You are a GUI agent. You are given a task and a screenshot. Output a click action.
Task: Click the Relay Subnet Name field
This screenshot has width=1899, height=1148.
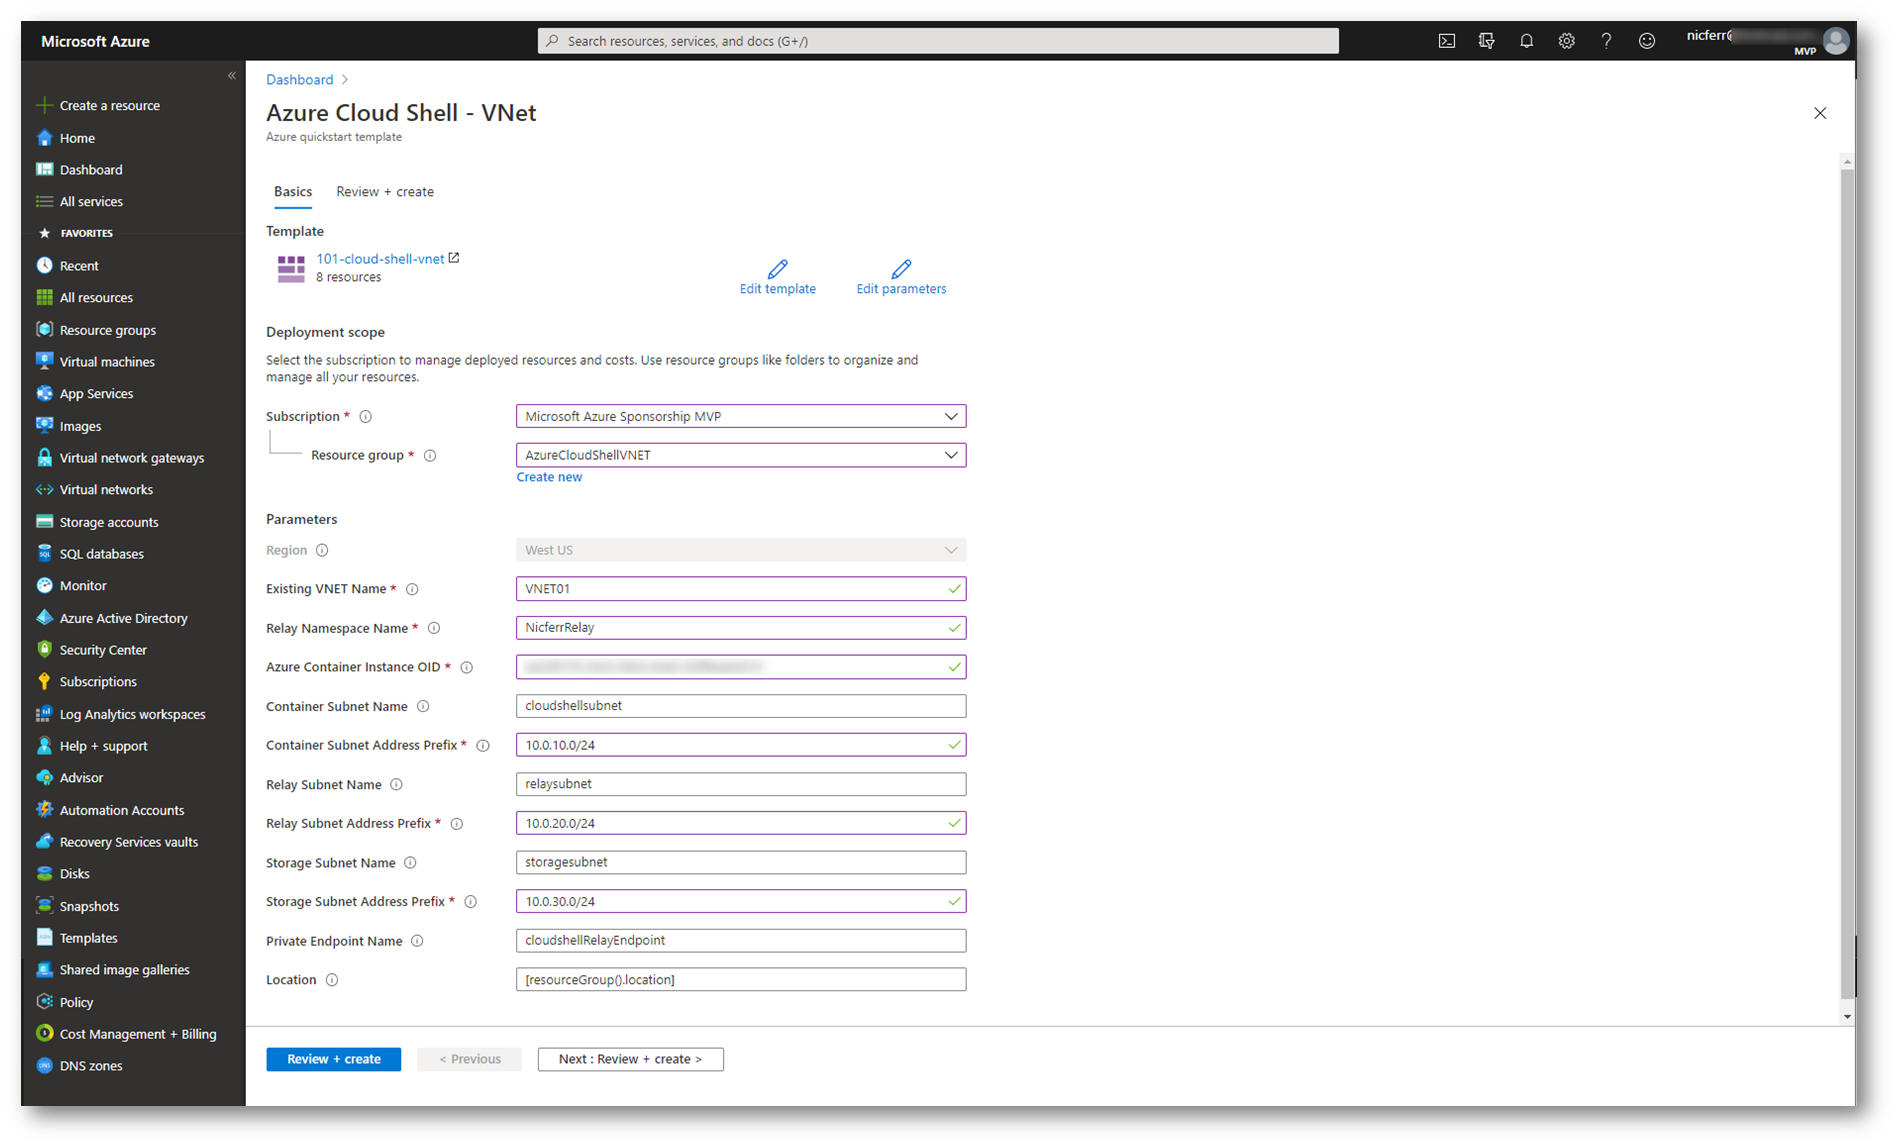click(x=741, y=784)
